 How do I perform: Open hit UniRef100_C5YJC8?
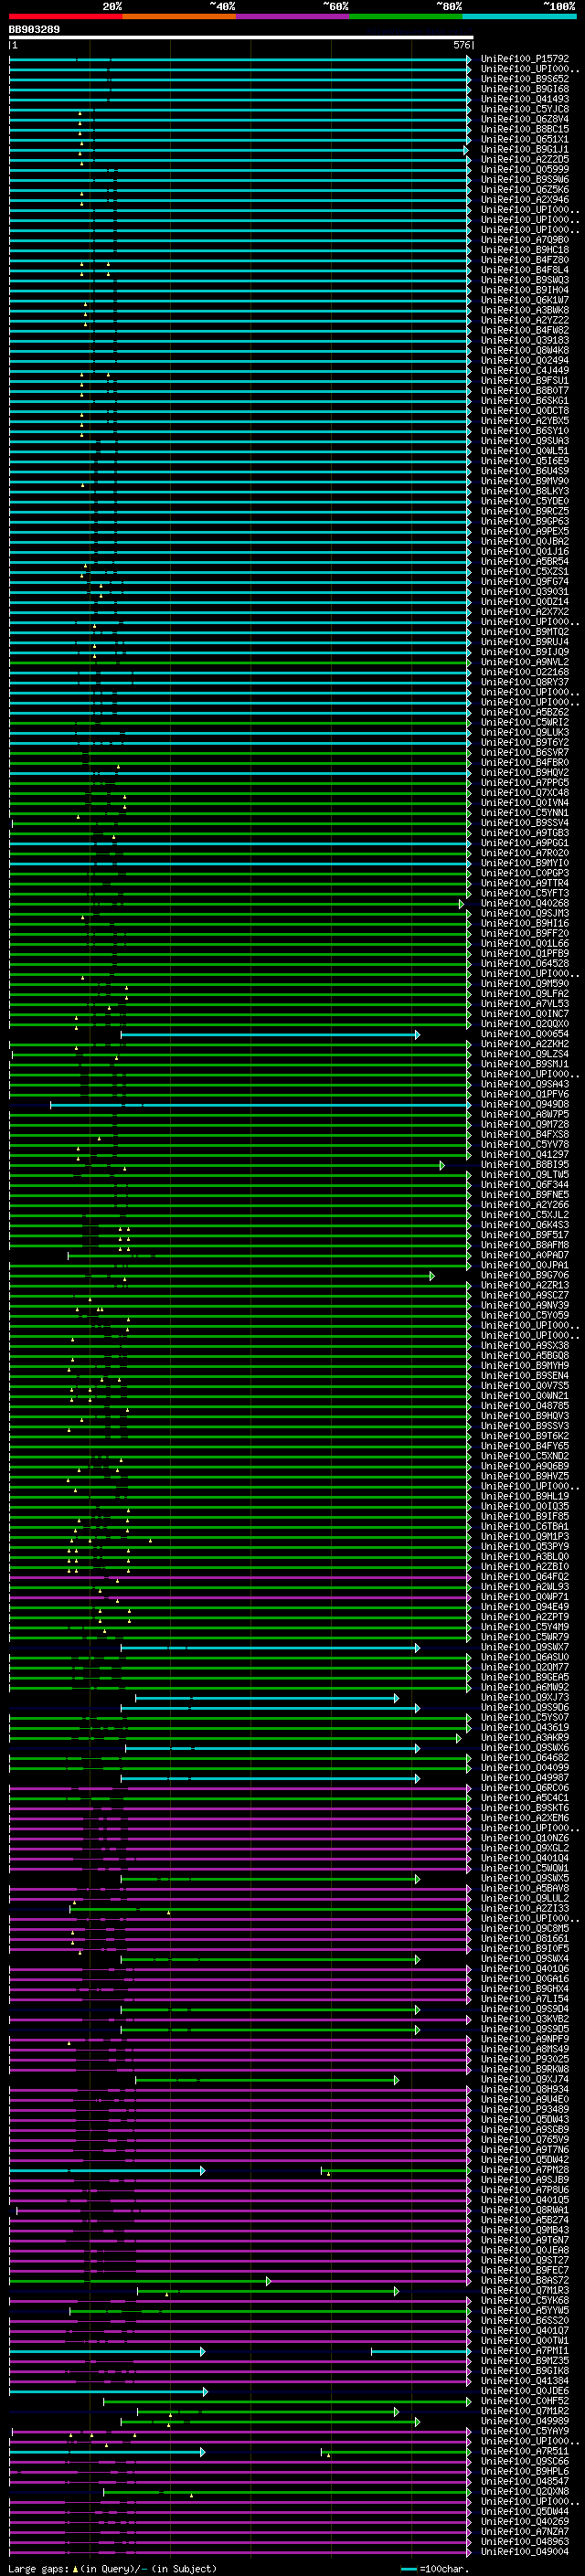(525, 109)
